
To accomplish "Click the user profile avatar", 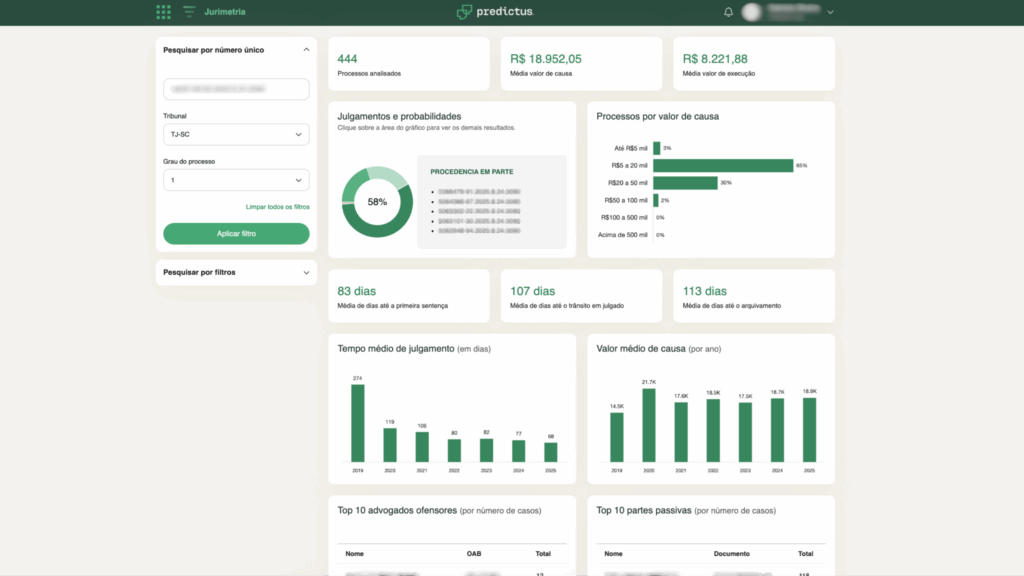I will (752, 12).
